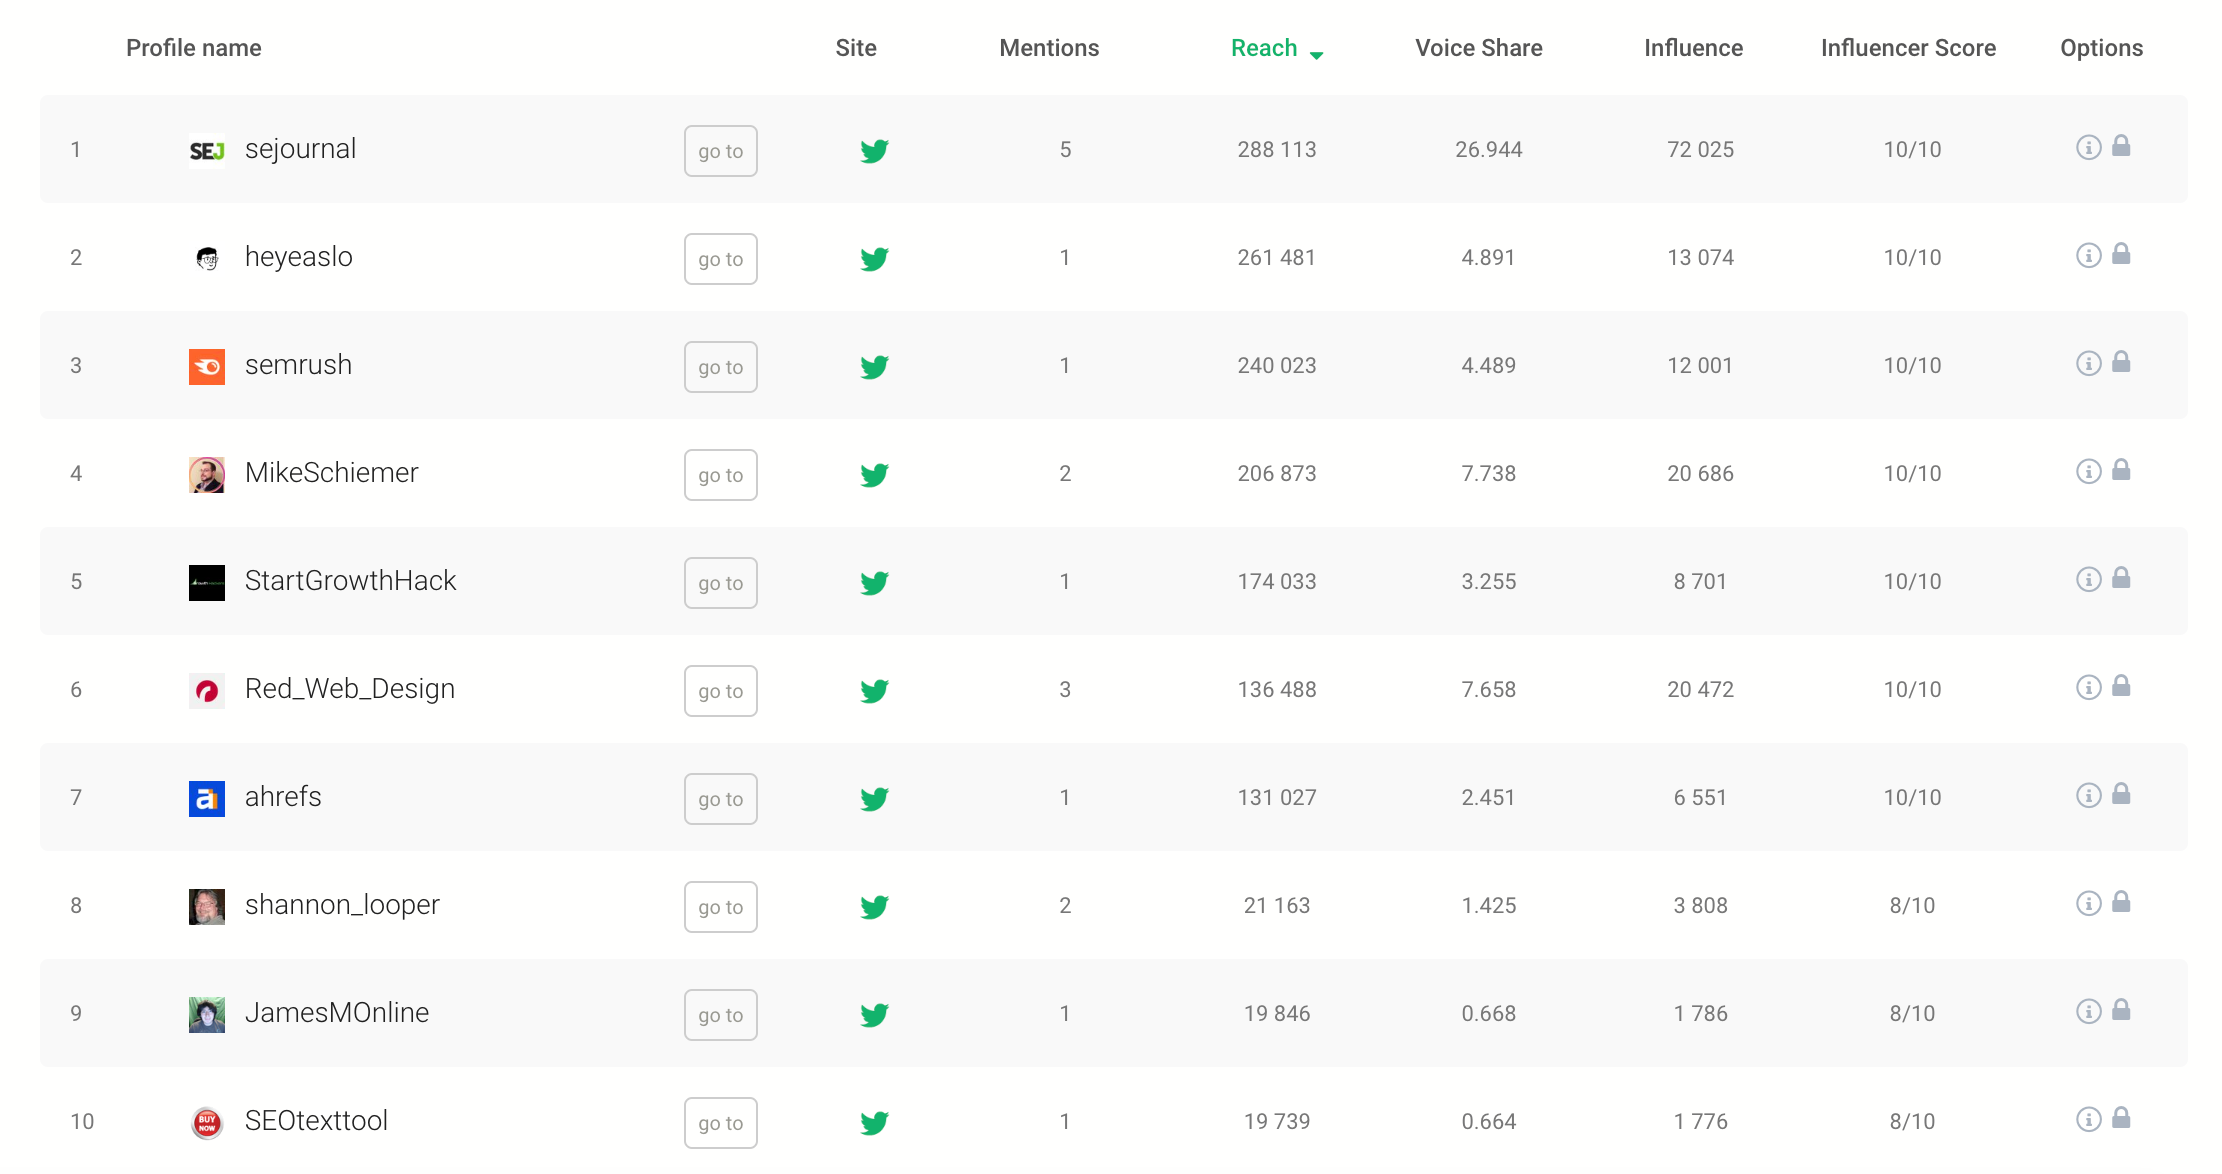Open info icon for sejournal
The width and height of the screenshot is (2222, 1174).
2088,147
